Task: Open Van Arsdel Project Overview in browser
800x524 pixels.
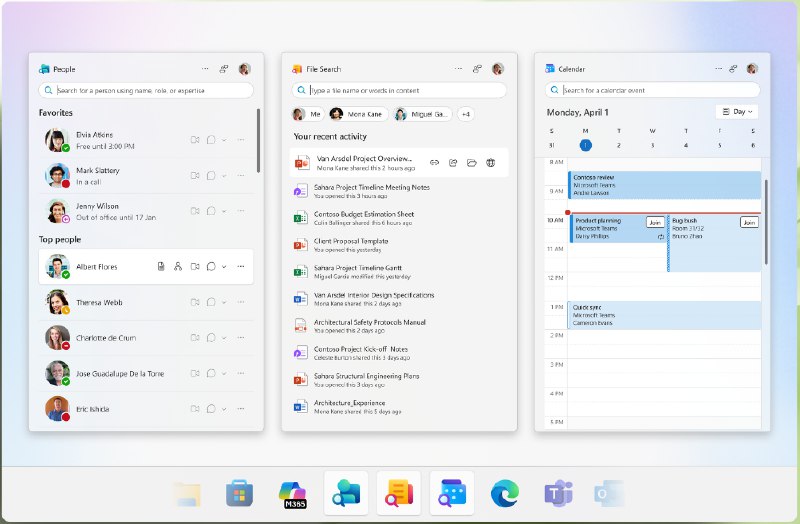Action: click(x=490, y=163)
